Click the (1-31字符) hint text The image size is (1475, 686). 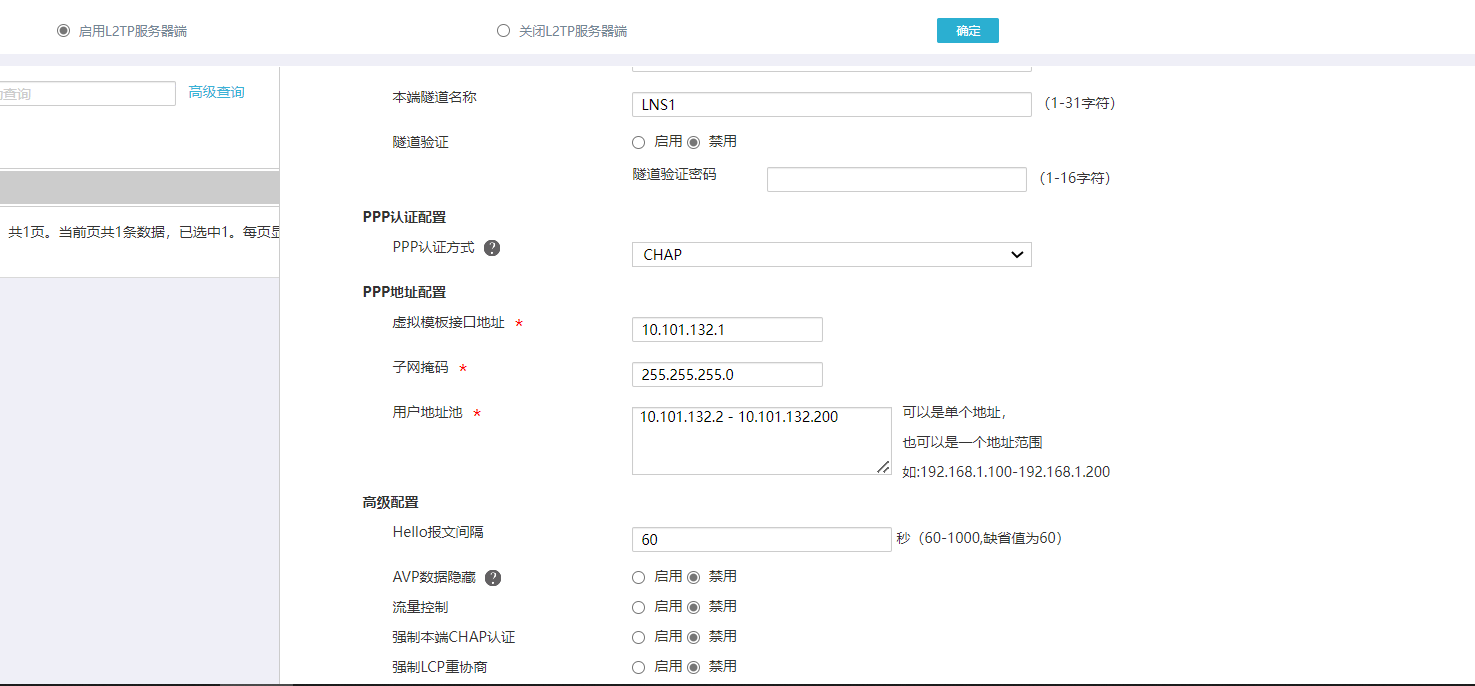tap(1079, 103)
